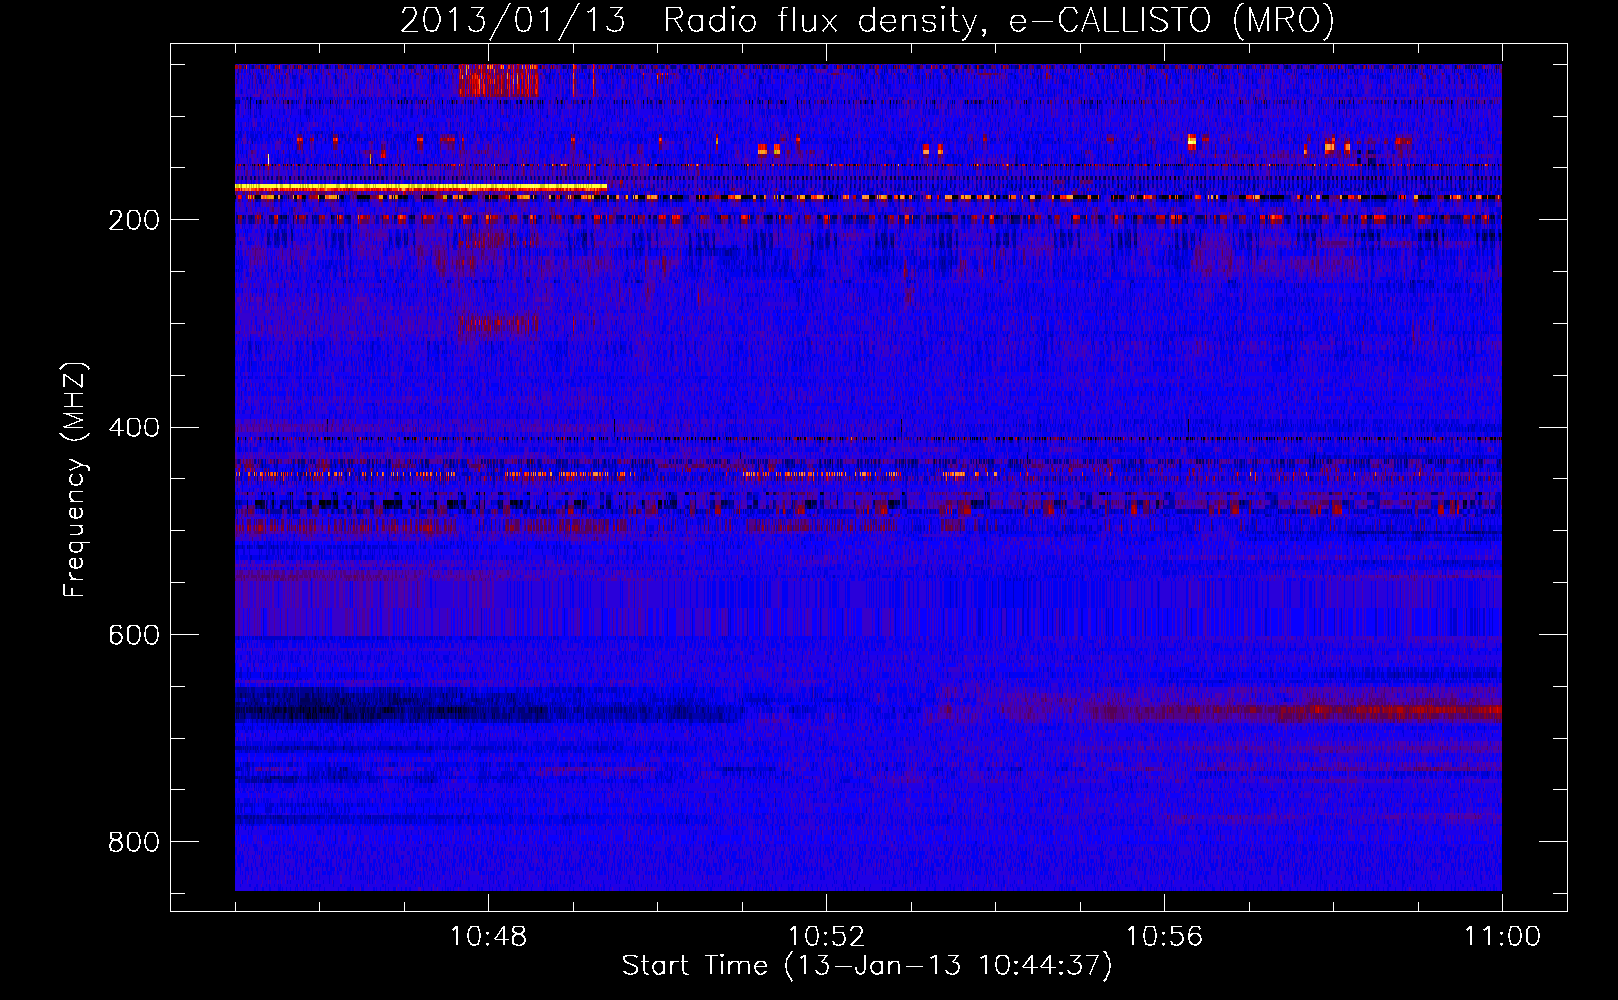Click the 10:52 time axis label
Image resolution: width=1618 pixels, height=1000 pixels.
(826, 937)
